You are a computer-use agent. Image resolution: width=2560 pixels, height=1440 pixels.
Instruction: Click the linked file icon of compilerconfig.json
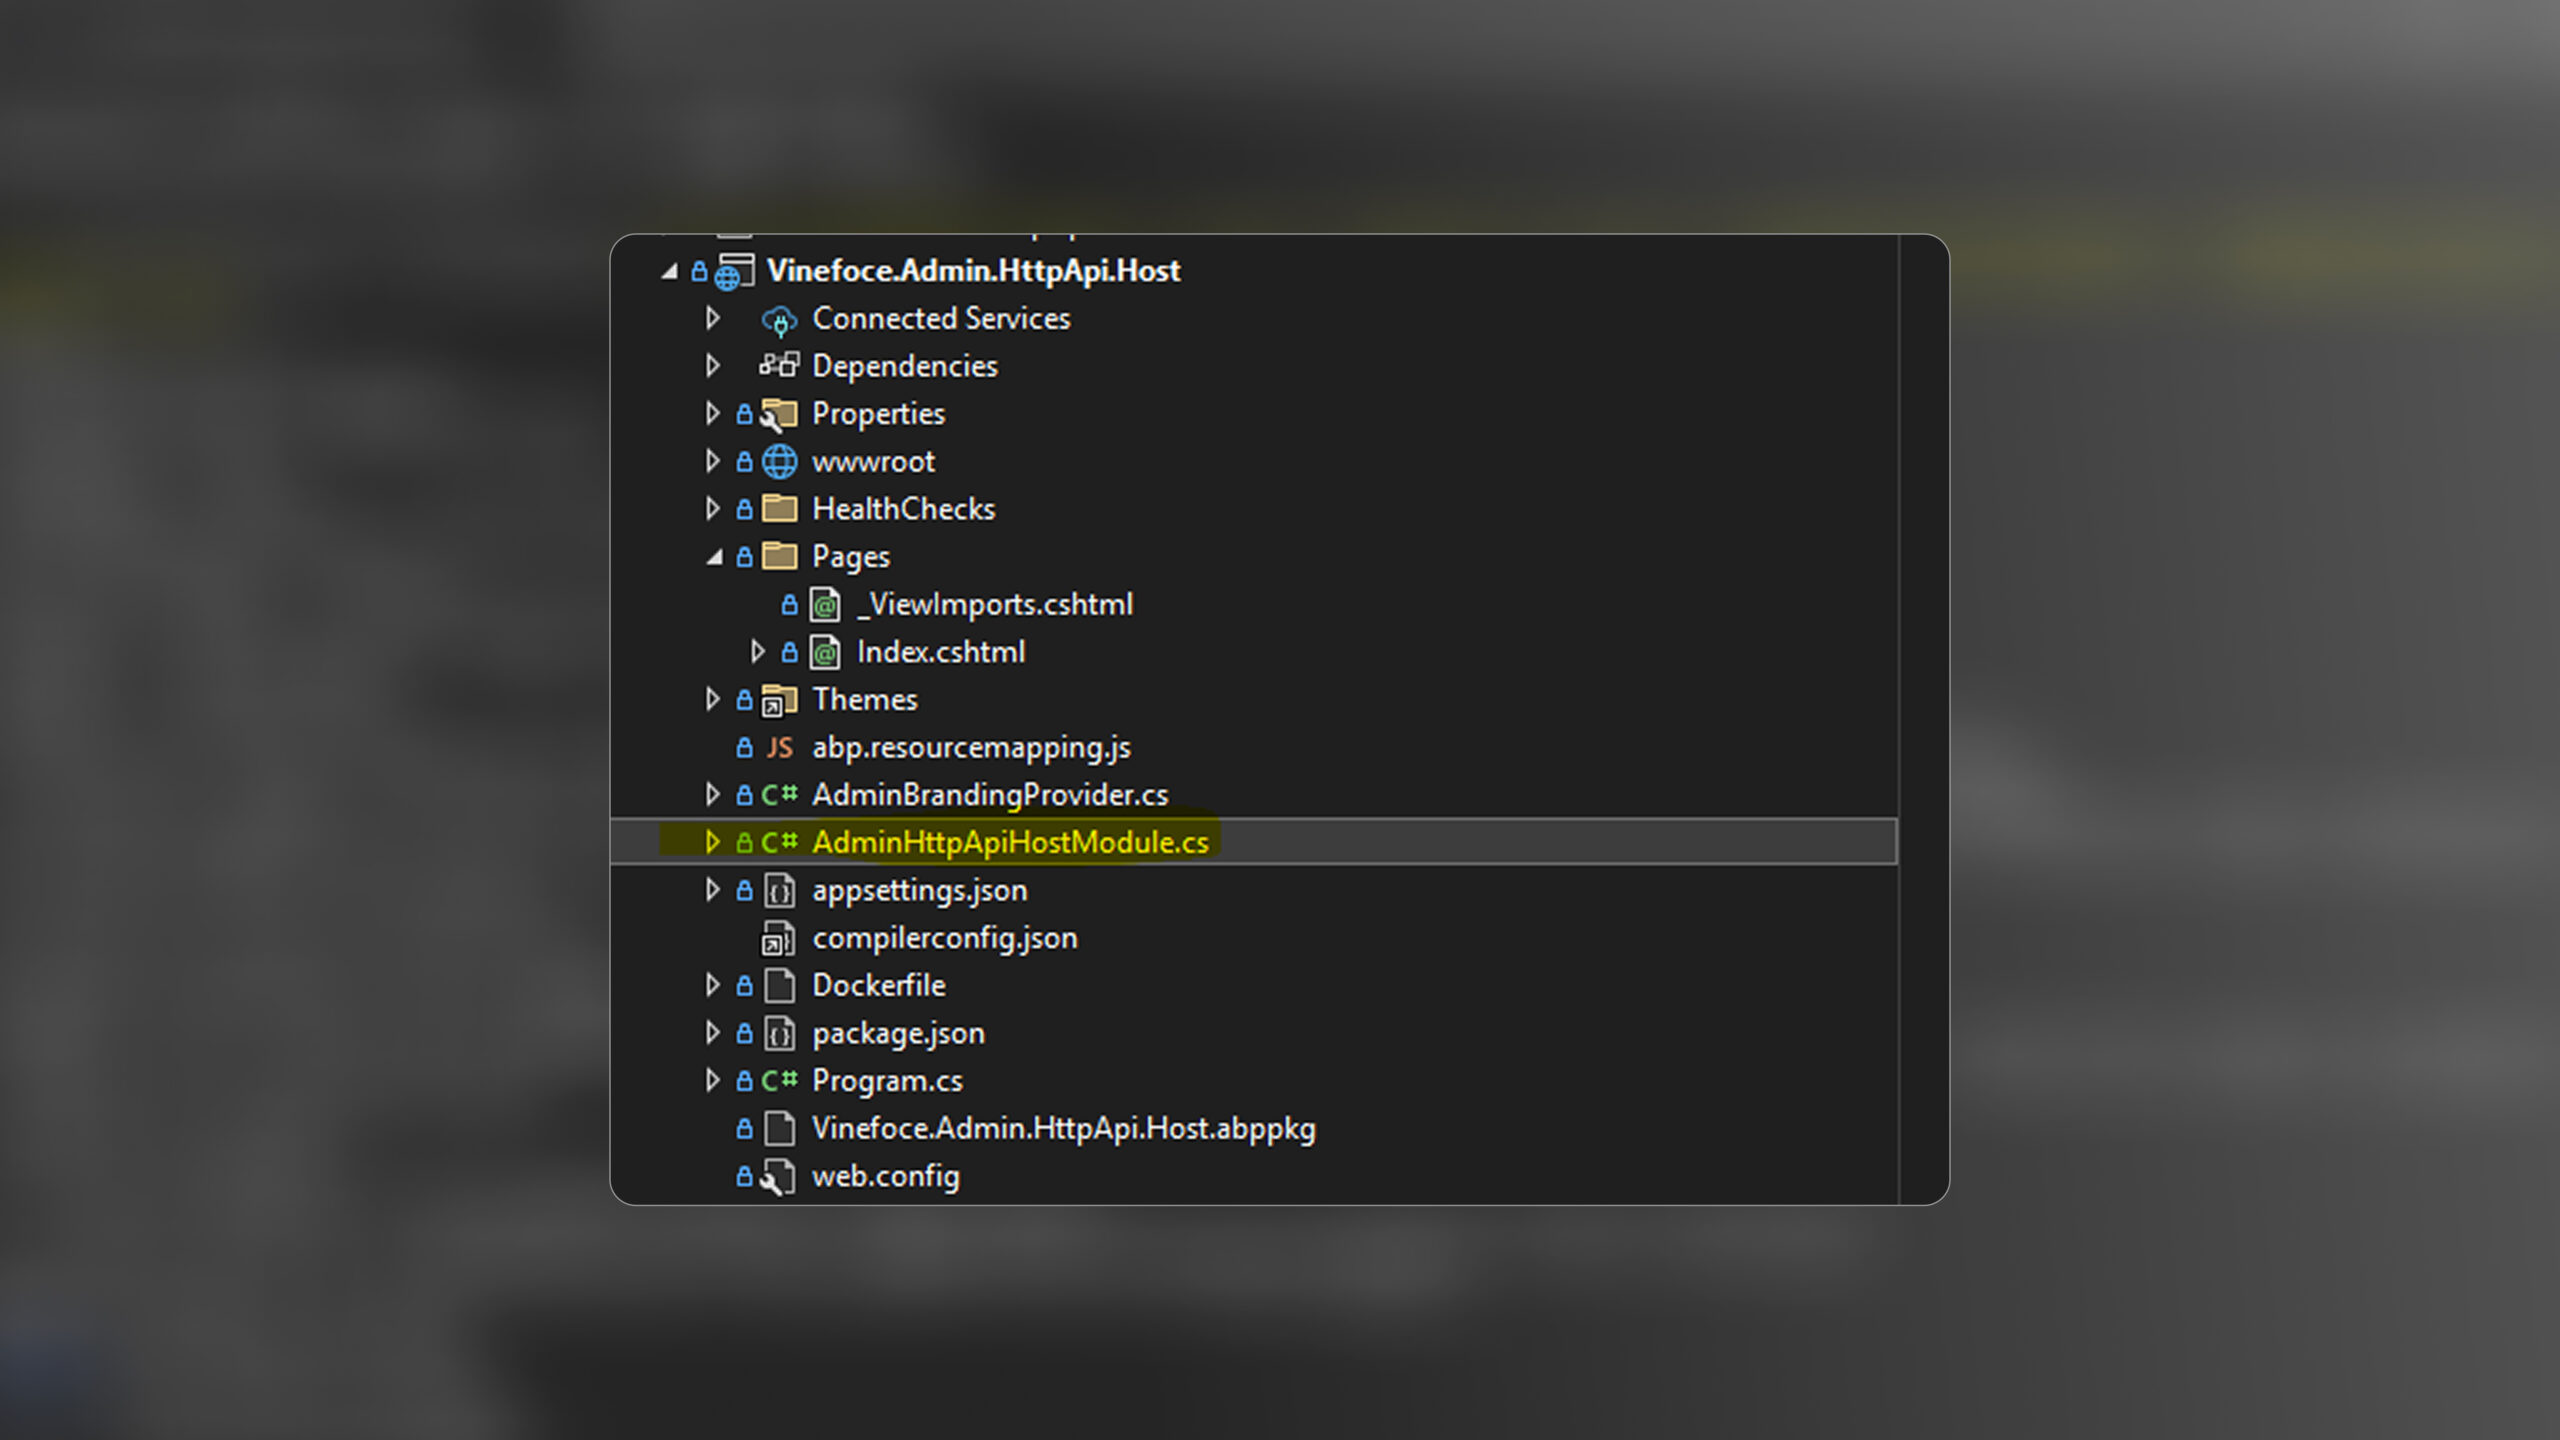click(778, 939)
